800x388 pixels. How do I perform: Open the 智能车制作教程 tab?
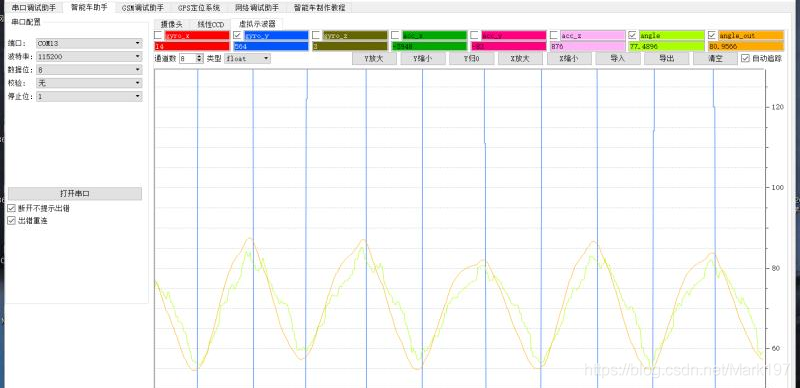(x=319, y=8)
